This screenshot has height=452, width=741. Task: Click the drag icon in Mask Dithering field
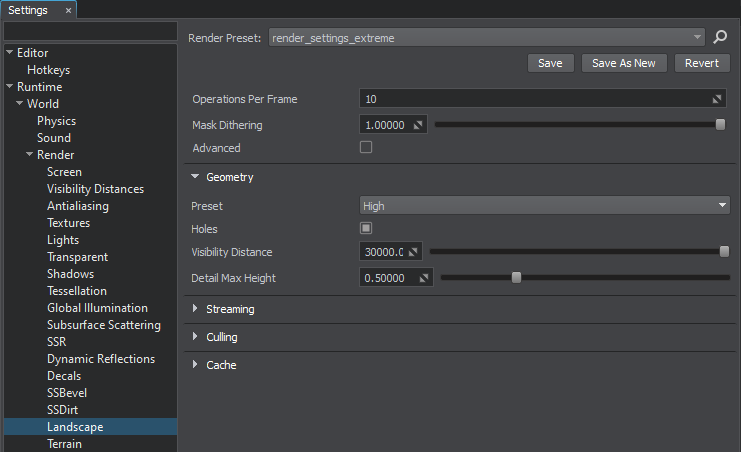coord(419,125)
